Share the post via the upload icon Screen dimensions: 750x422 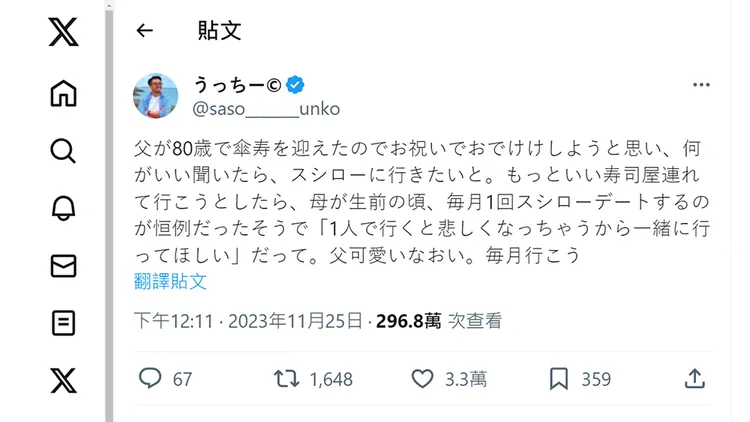tap(694, 378)
